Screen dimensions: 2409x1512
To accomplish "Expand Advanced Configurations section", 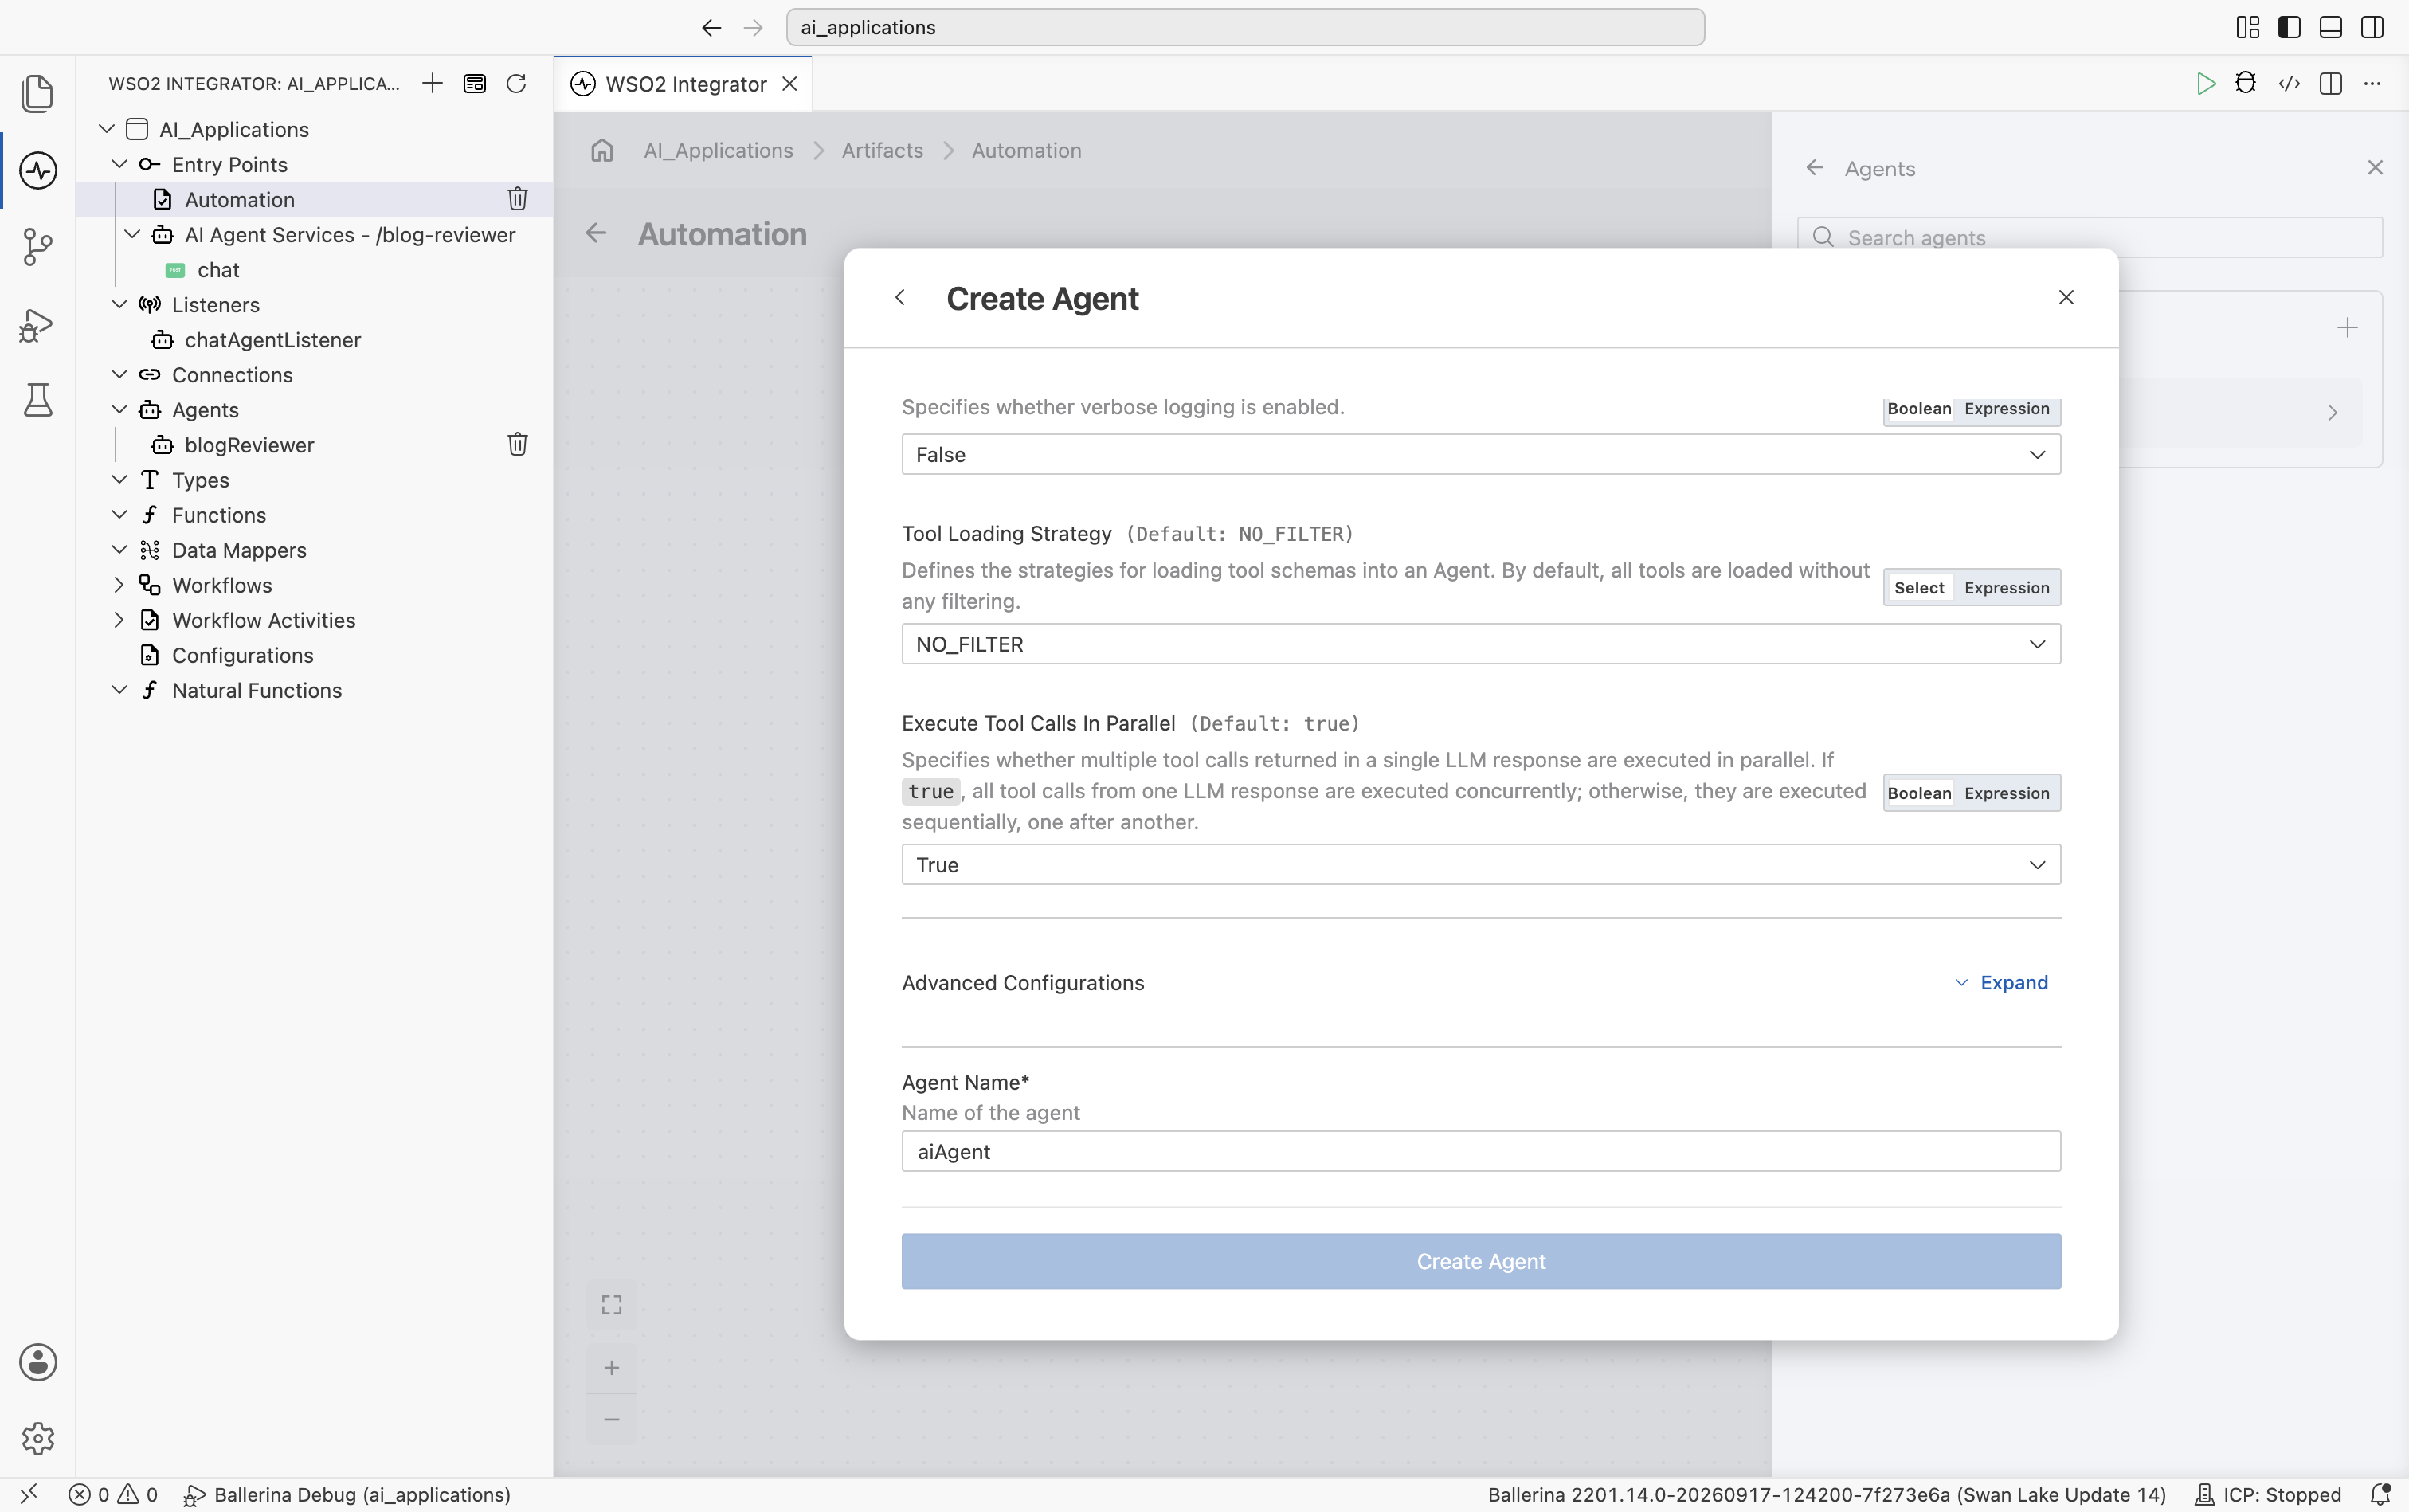I will pos(2001,982).
